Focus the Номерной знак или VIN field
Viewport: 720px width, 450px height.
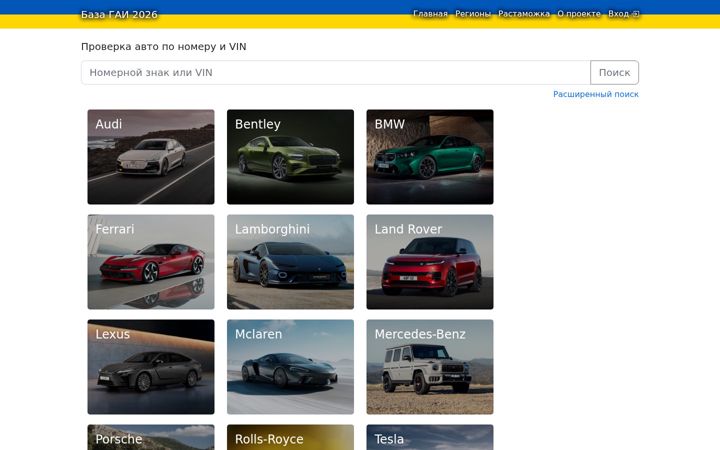pos(336,73)
